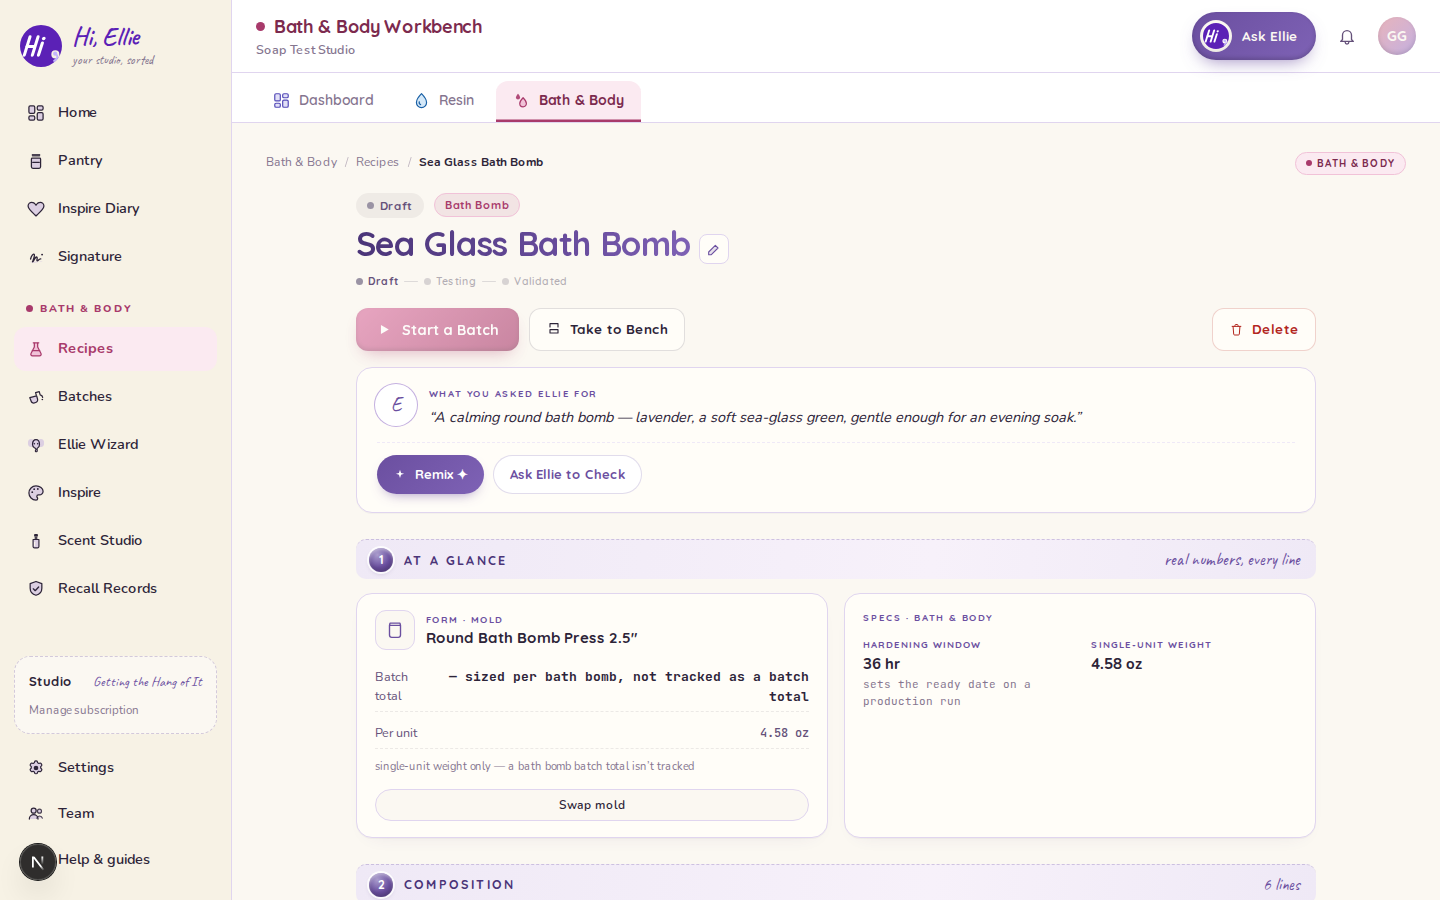Open Ask Ellie assistant button
Screen dimensions: 1440x900
tap(1254, 36)
